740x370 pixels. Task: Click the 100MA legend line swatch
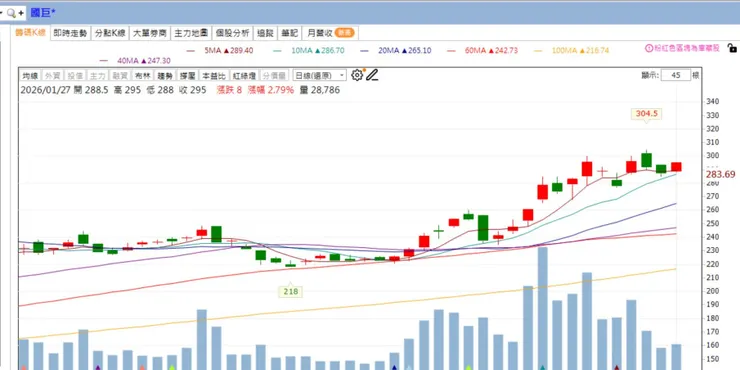pos(538,50)
